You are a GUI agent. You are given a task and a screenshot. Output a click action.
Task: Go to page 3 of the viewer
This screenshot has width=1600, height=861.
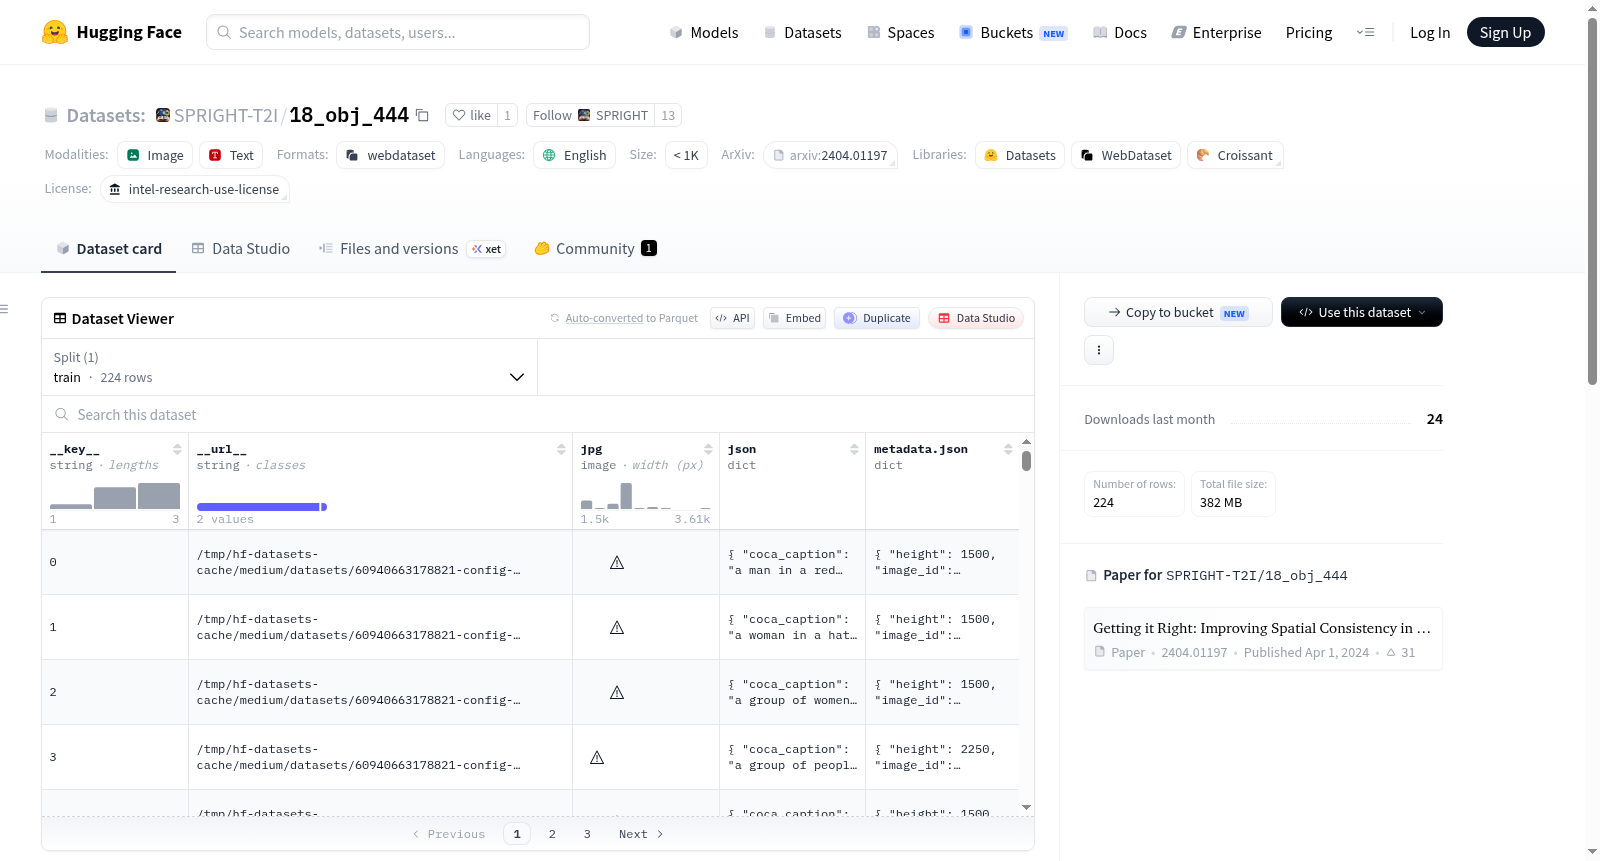point(587,834)
